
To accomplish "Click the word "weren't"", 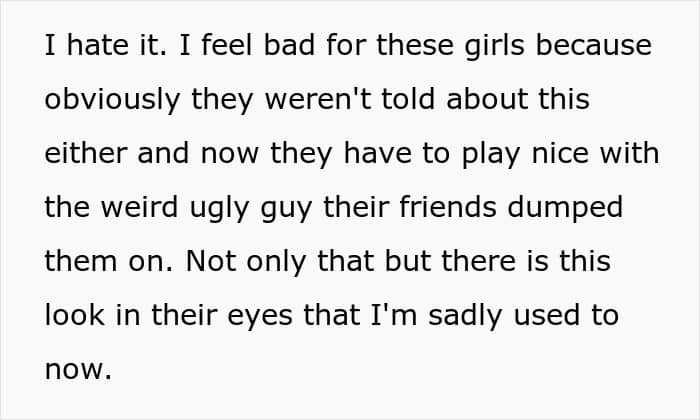I will pos(306,100).
